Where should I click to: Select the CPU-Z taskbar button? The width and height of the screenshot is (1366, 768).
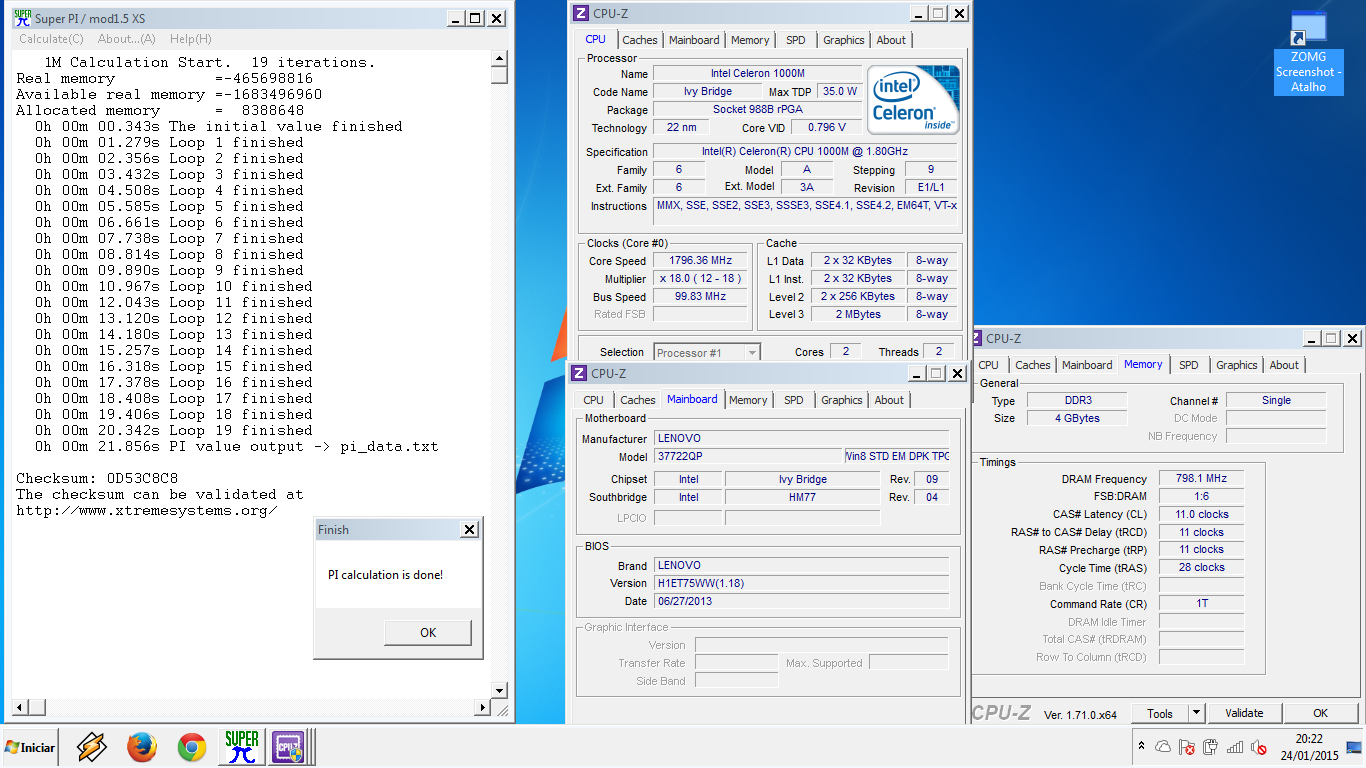289,747
